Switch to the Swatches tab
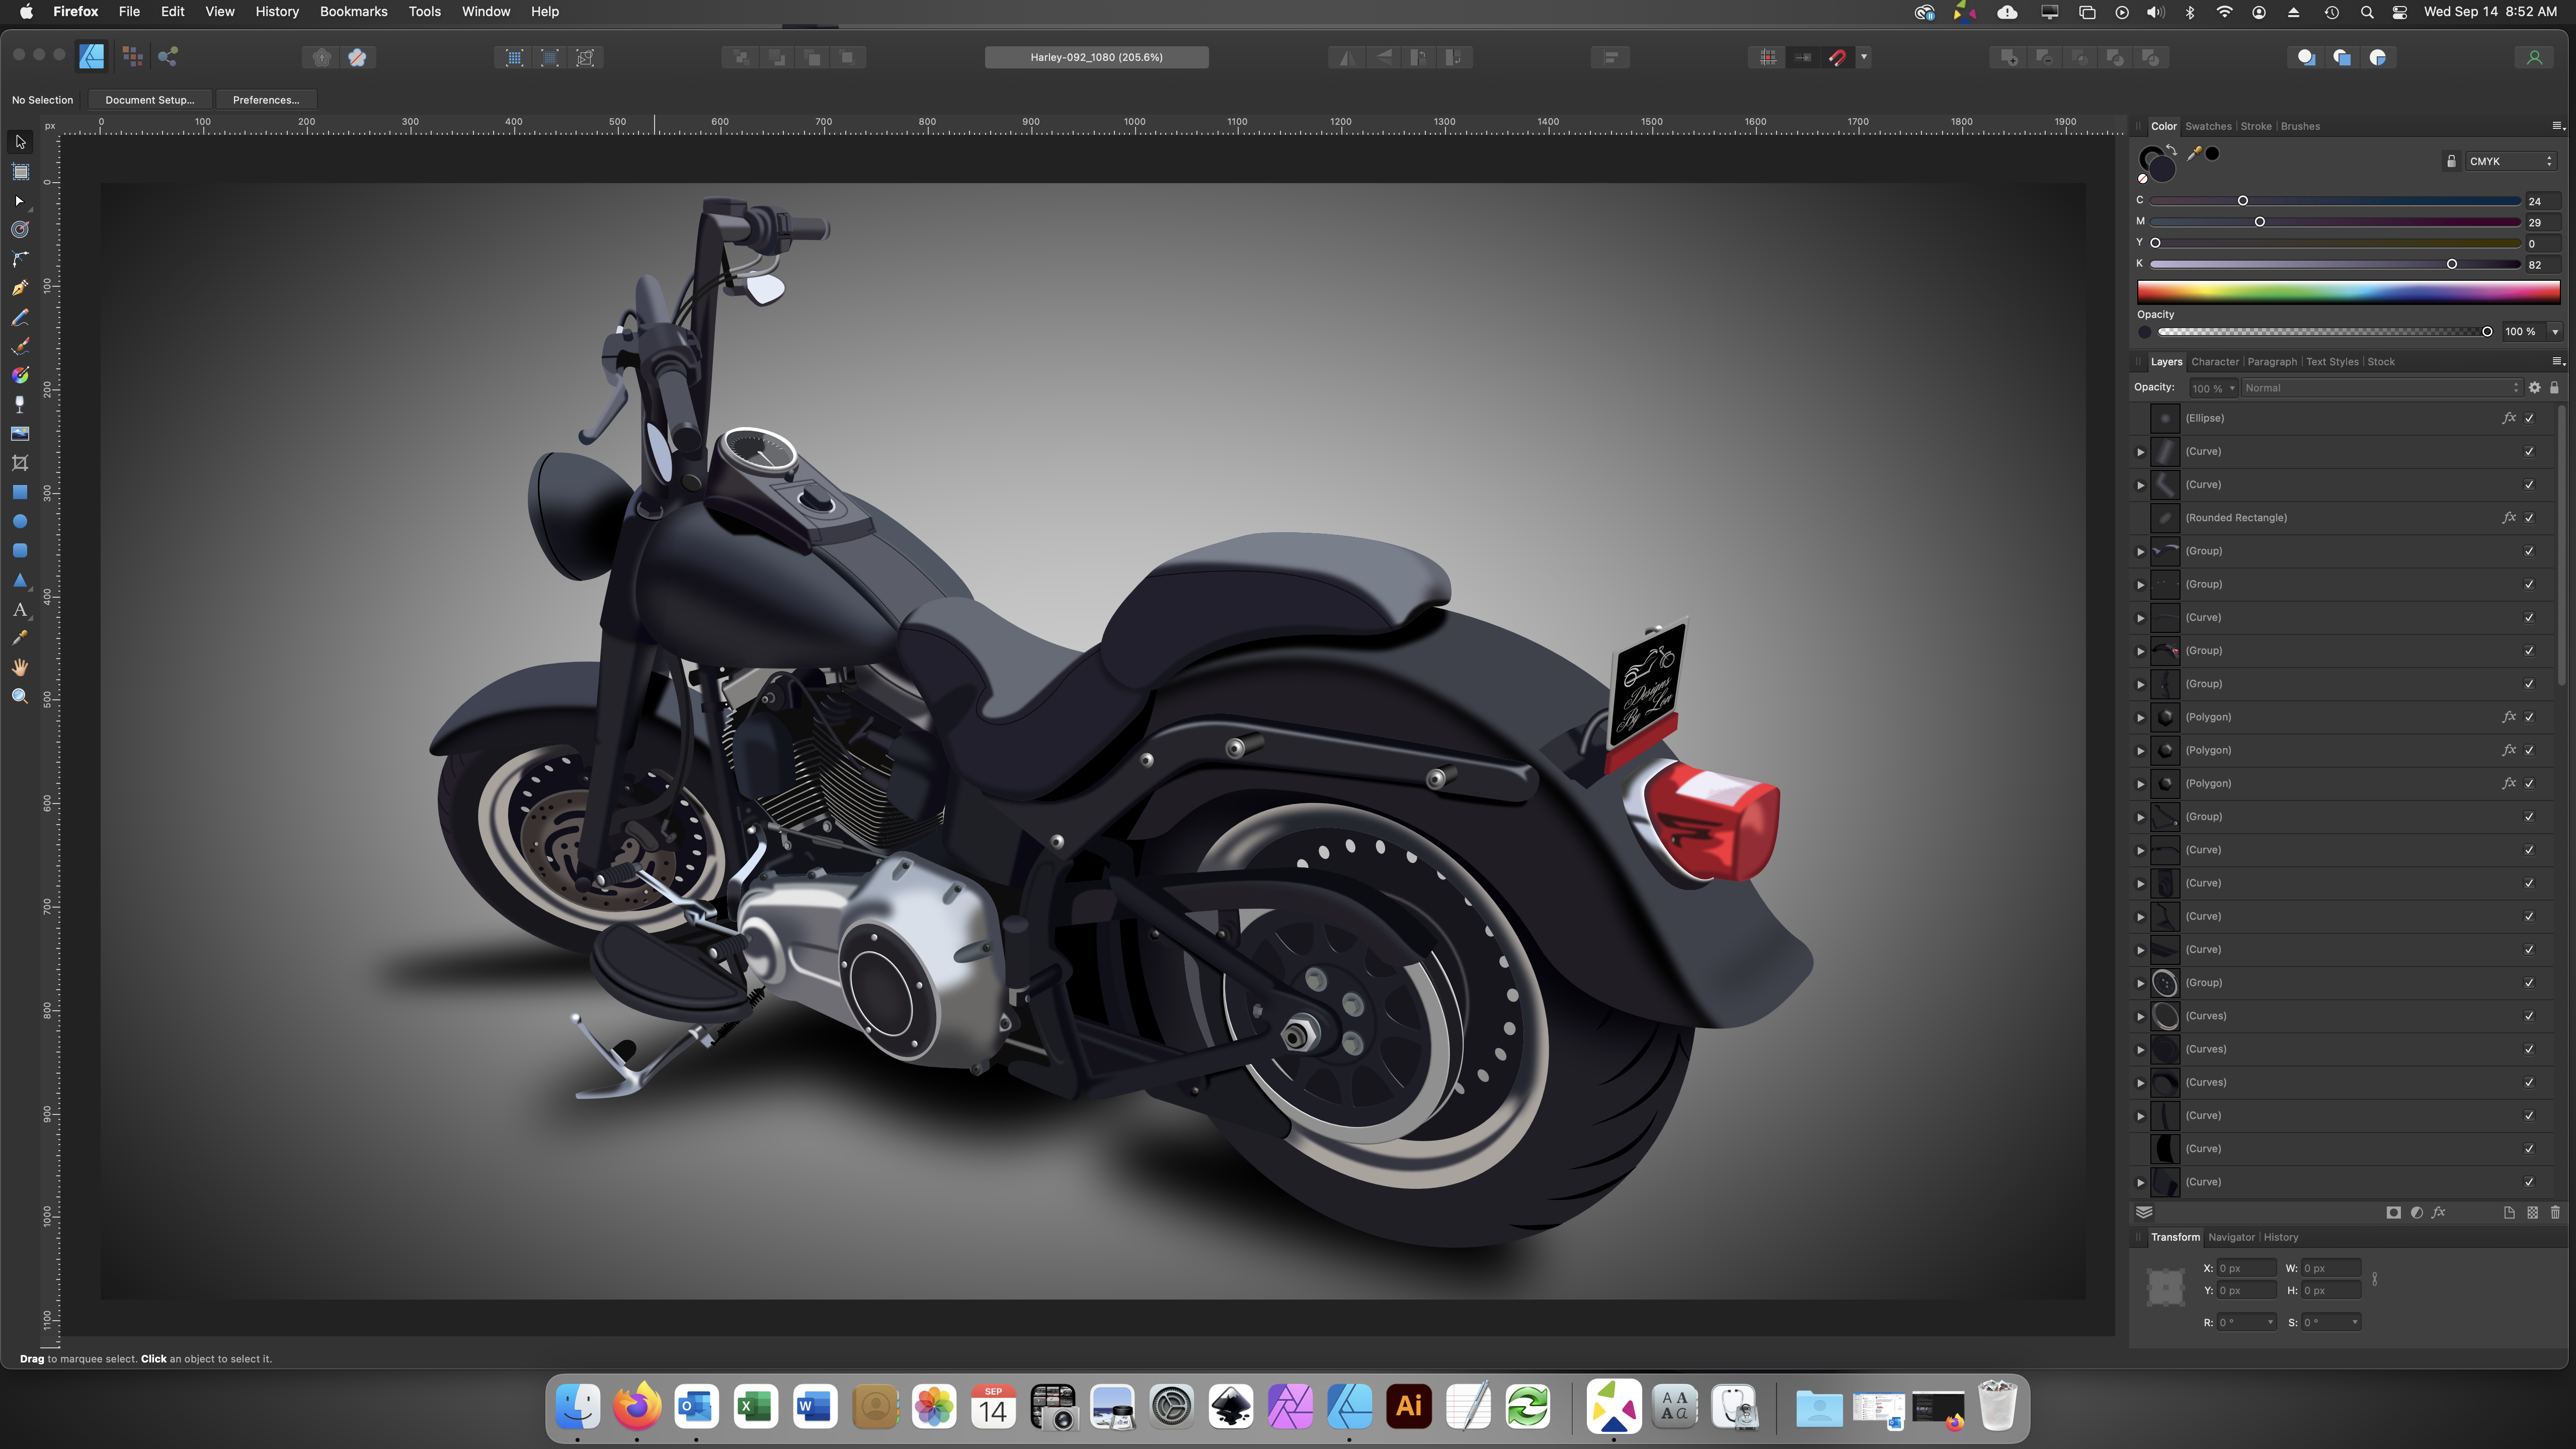The width and height of the screenshot is (2576, 1449). tap(2207, 126)
